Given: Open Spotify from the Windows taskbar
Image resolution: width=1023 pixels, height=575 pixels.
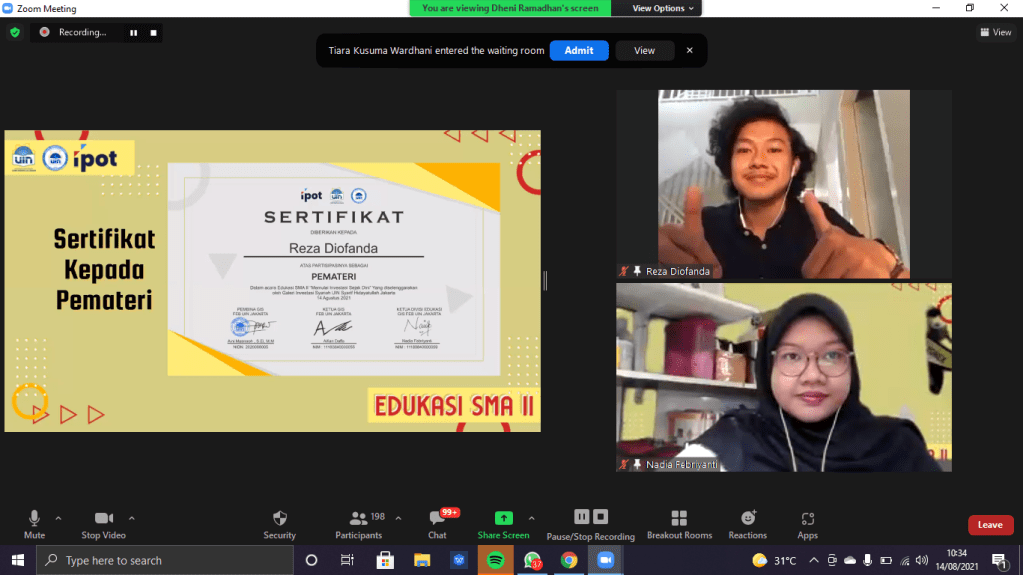Looking at the screenshot, I should [495, 560].
